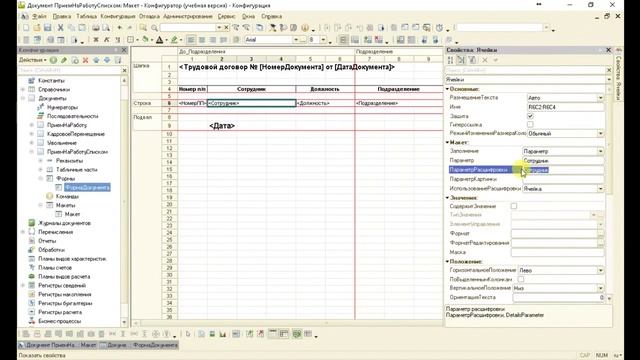Select the Журналы документов tree item
Viewport: 640px width, 360px height.
point(64,223)
